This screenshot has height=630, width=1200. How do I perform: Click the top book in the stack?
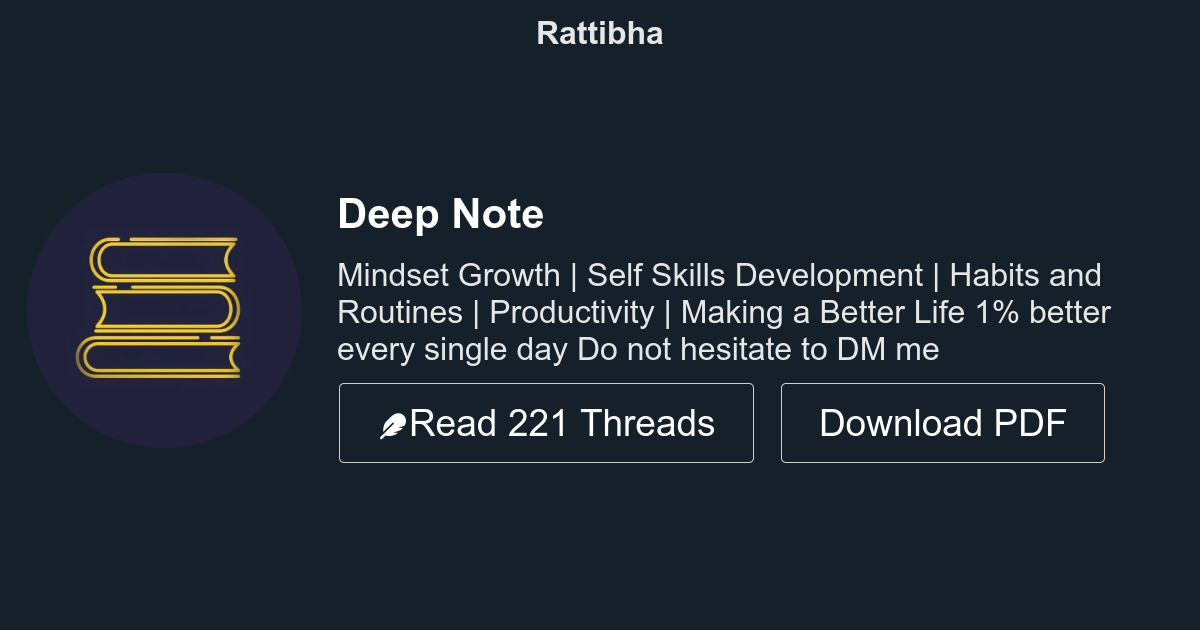pos(163,258)
